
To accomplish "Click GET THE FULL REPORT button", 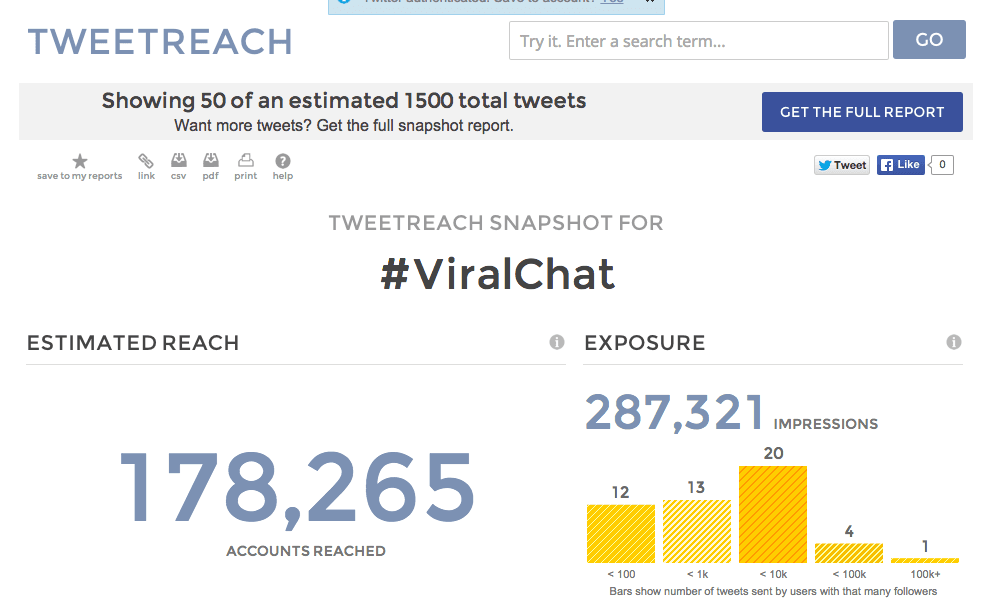I will click(862, 112).
